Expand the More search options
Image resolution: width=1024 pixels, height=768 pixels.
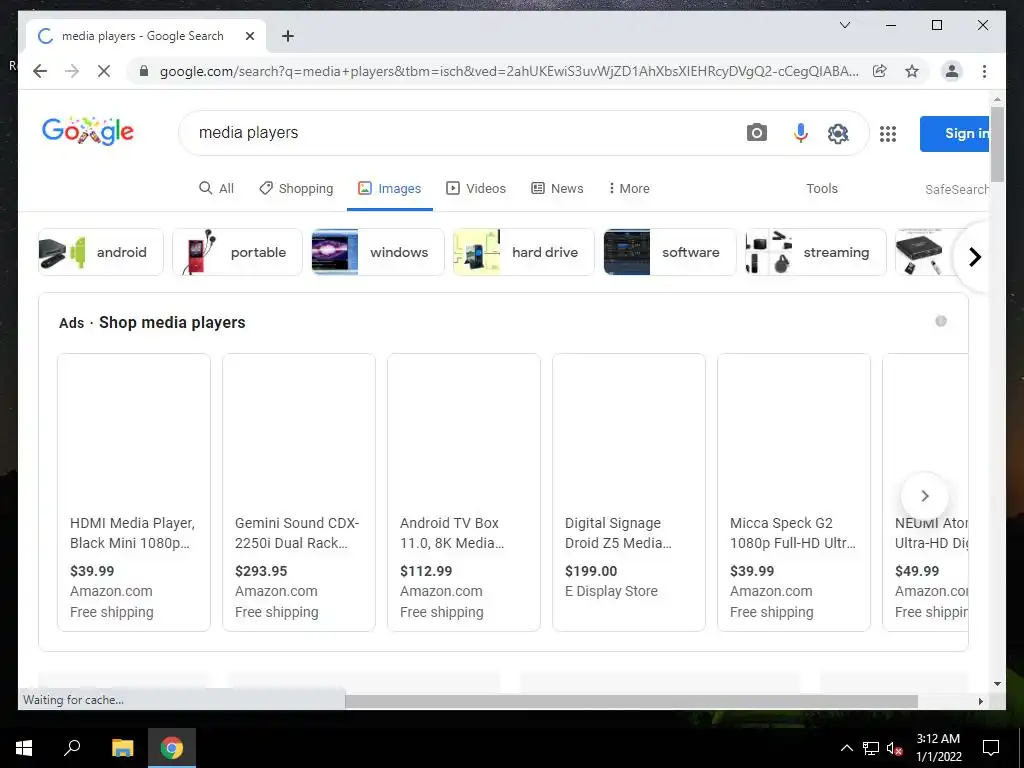pos(629,188)
